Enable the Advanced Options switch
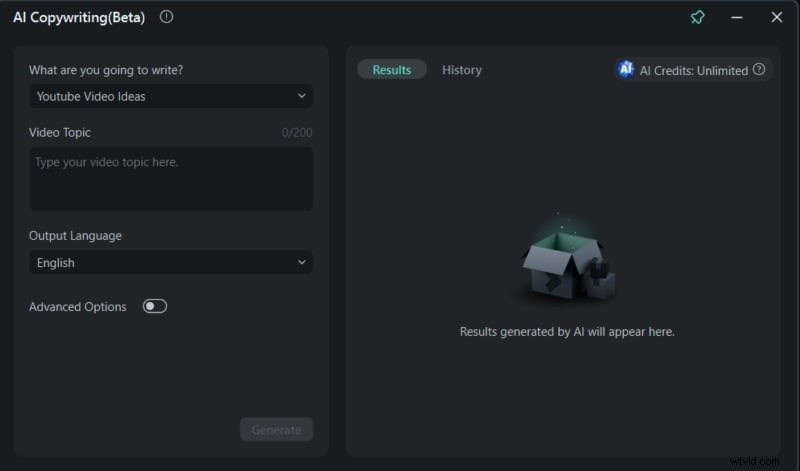 [155, 307]
